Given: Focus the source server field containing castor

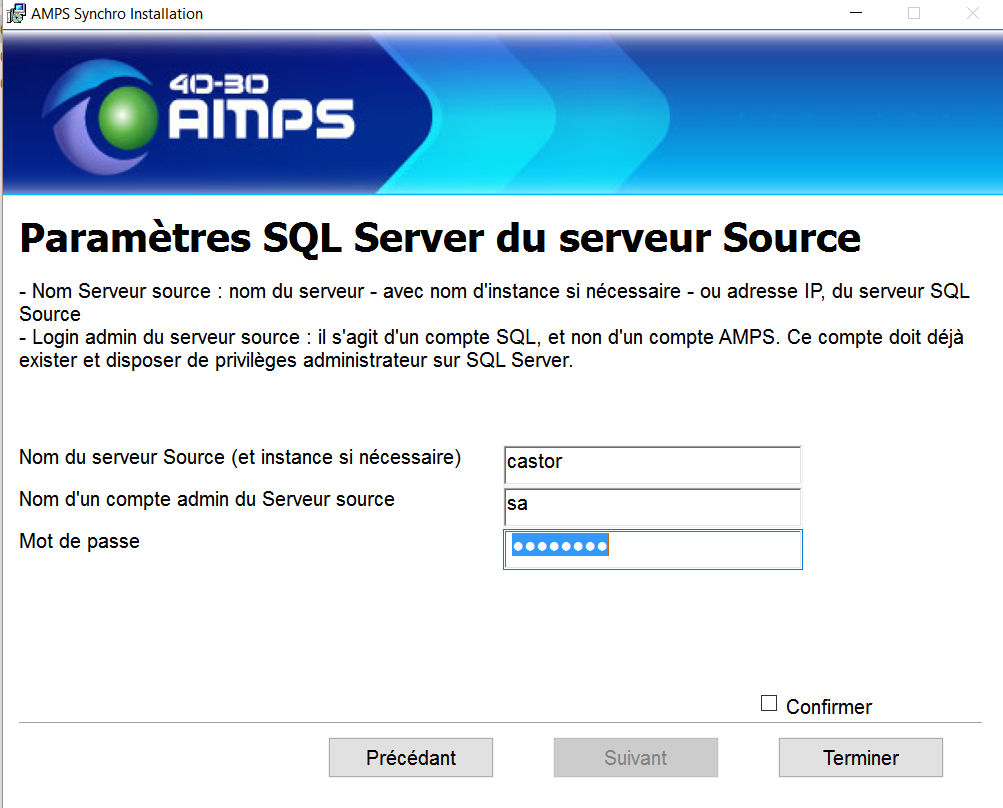Looking at the screenshot, I should [652, 464].
